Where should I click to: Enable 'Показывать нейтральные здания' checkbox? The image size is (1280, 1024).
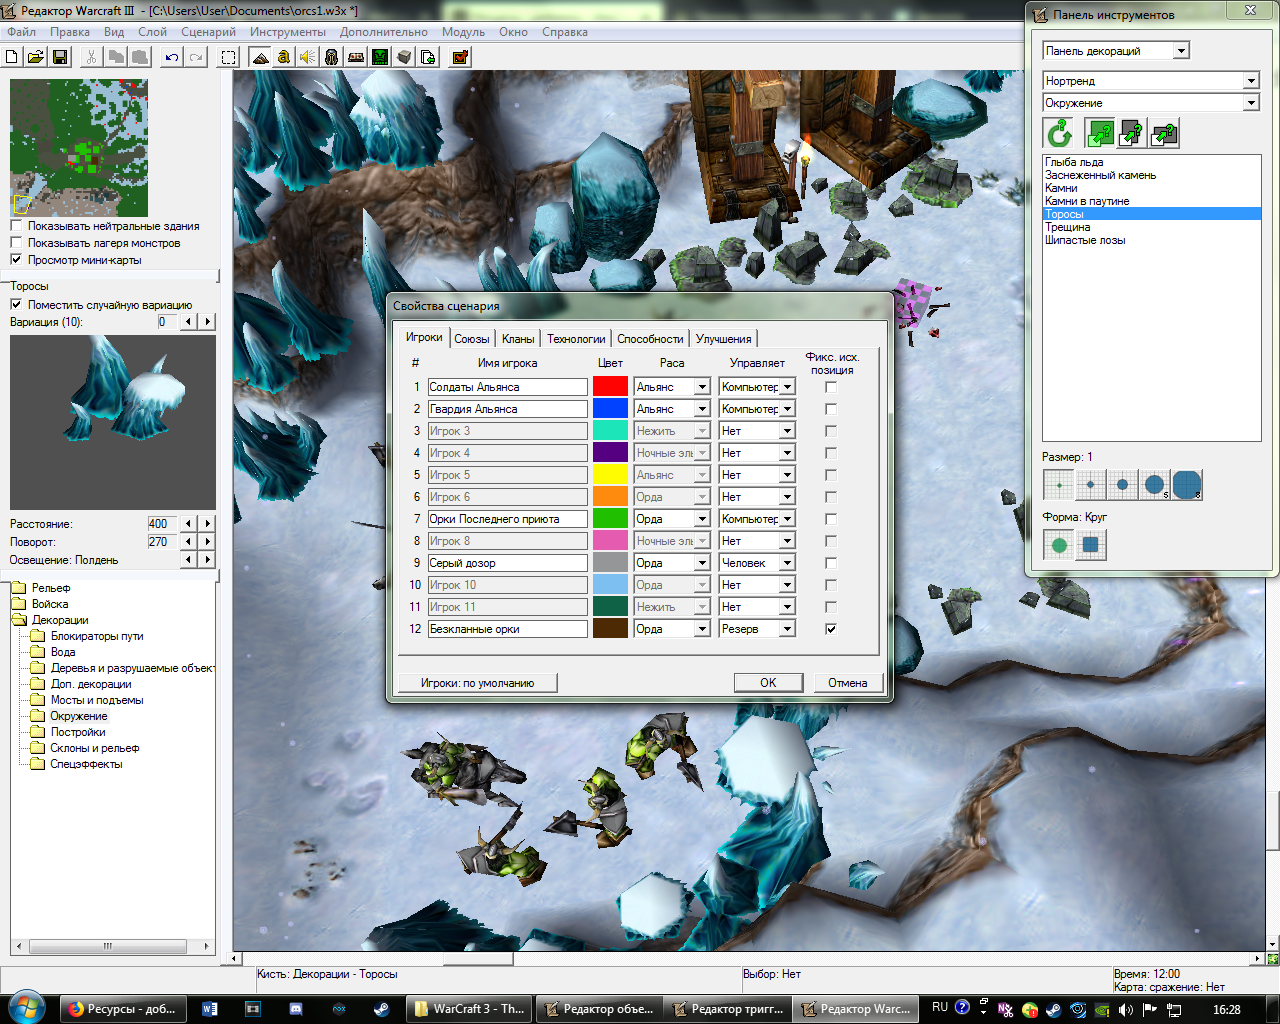[x=16, y=226]
